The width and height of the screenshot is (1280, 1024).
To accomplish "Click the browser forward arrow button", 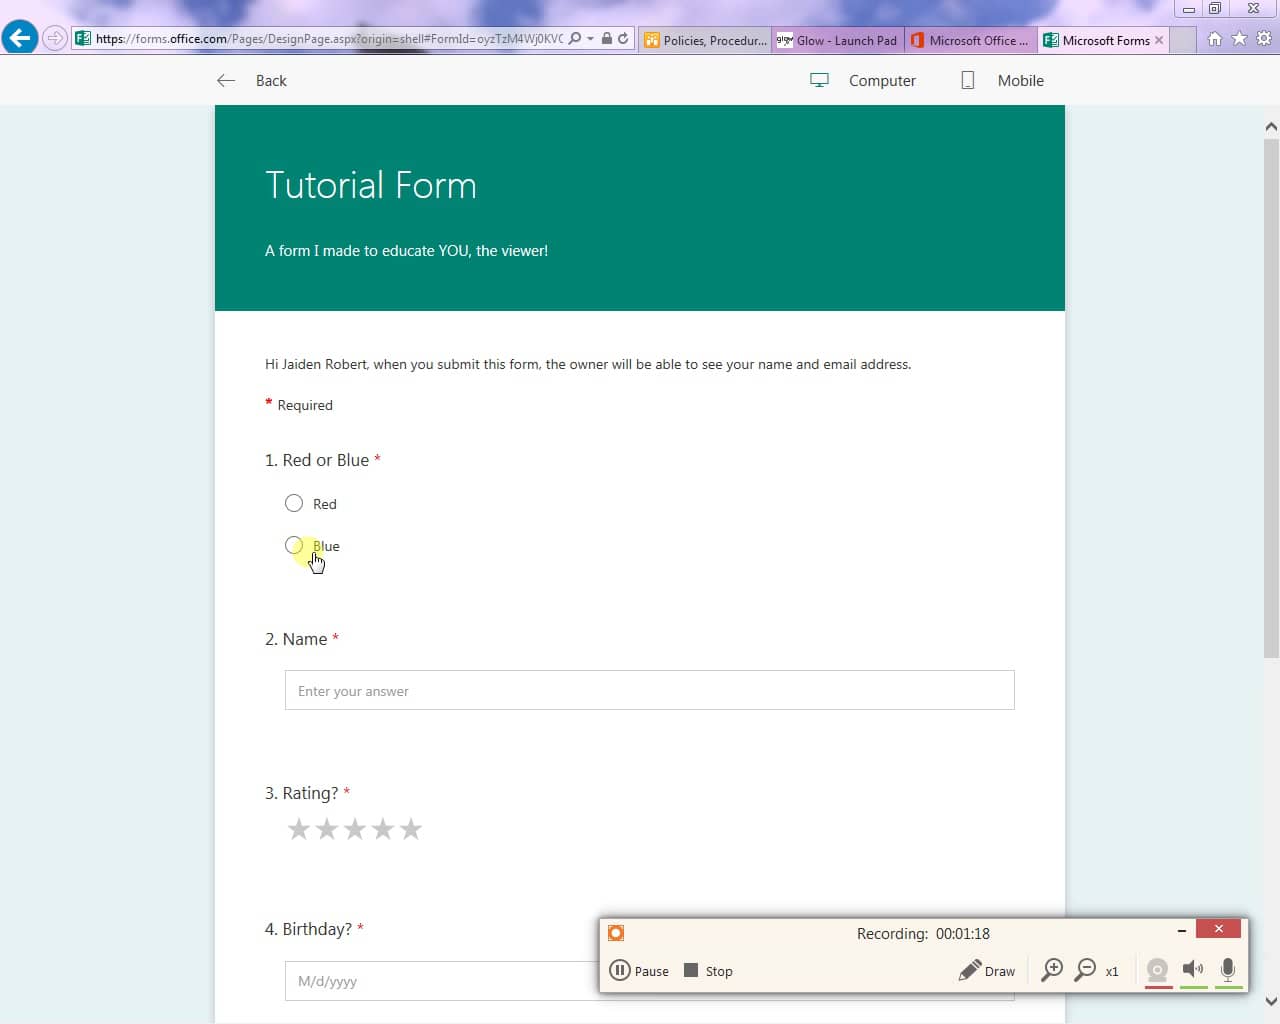I will pos(55,39).
